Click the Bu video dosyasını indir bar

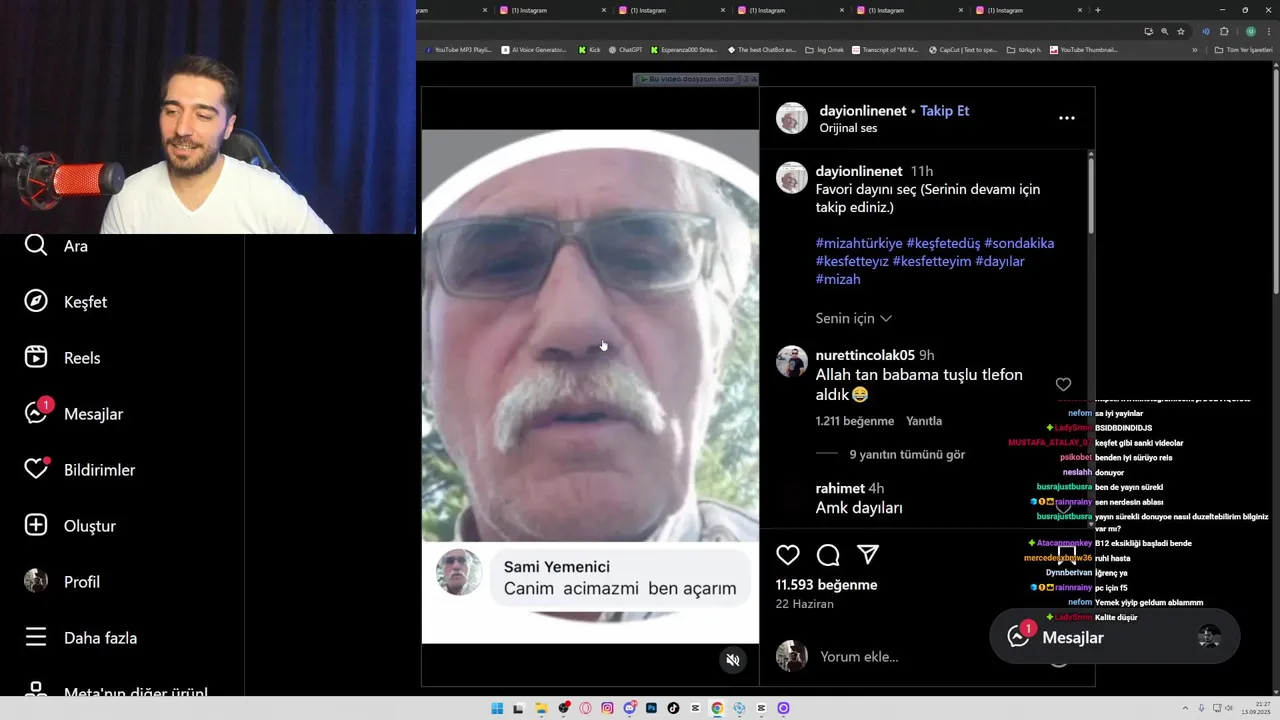click(x=690, y=79)
